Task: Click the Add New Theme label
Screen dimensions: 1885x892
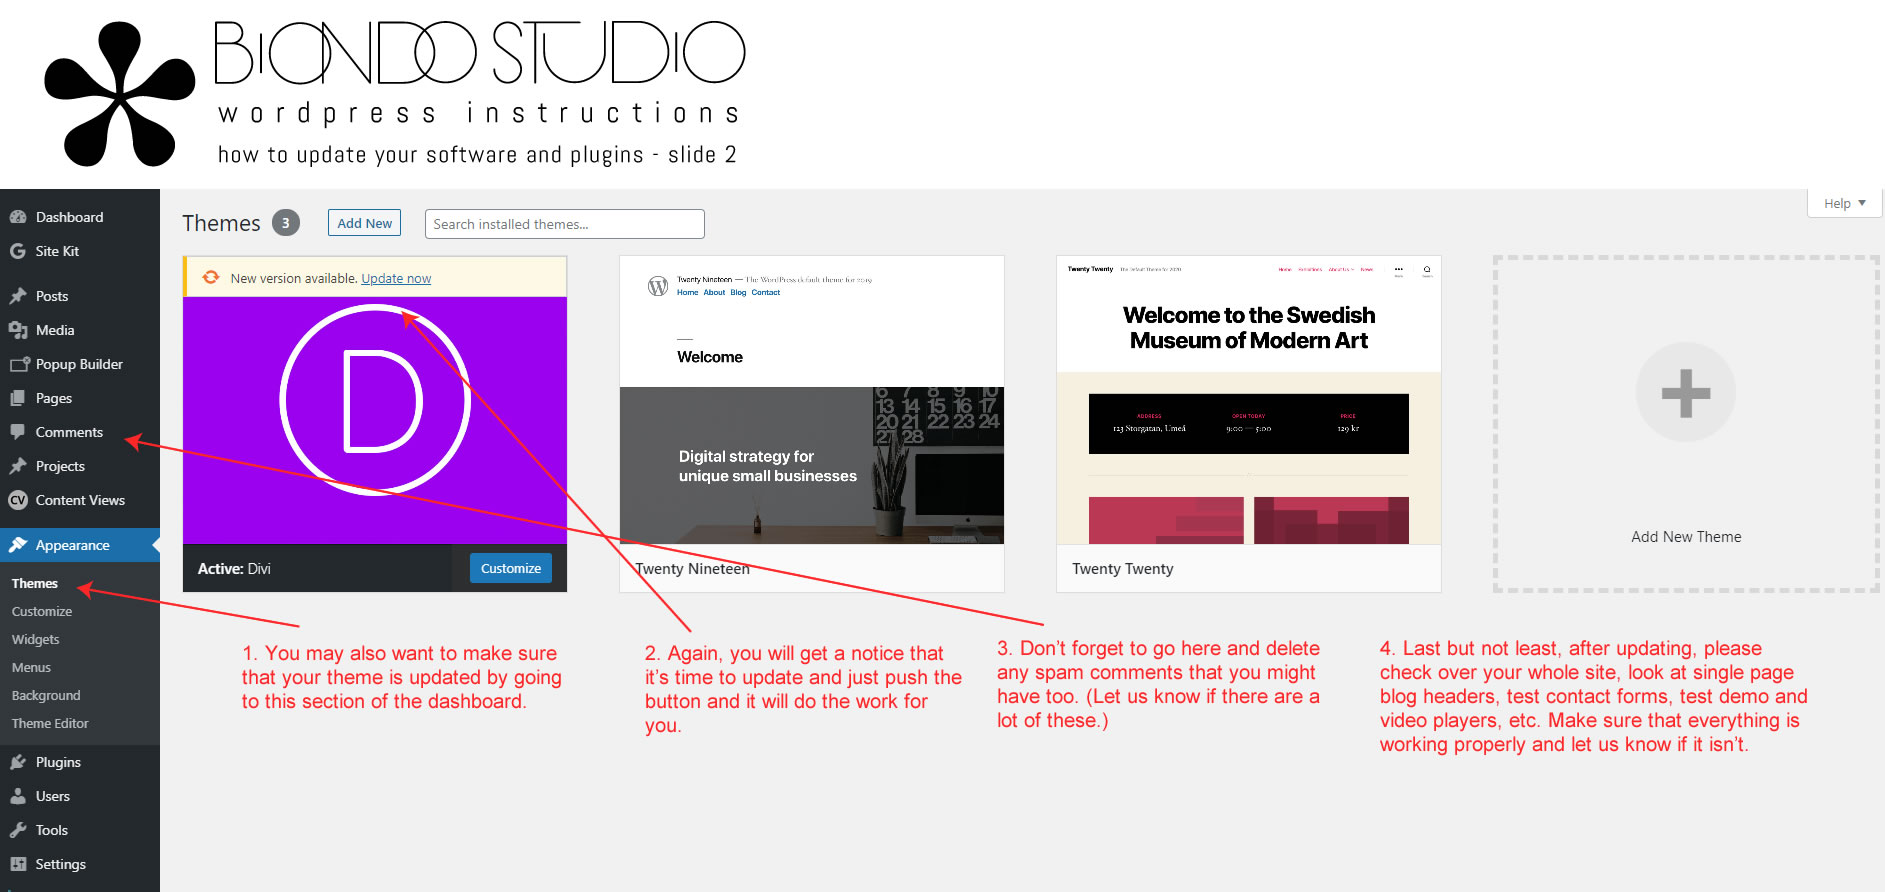Action: pyautogui.click(x=1686, y=537)
